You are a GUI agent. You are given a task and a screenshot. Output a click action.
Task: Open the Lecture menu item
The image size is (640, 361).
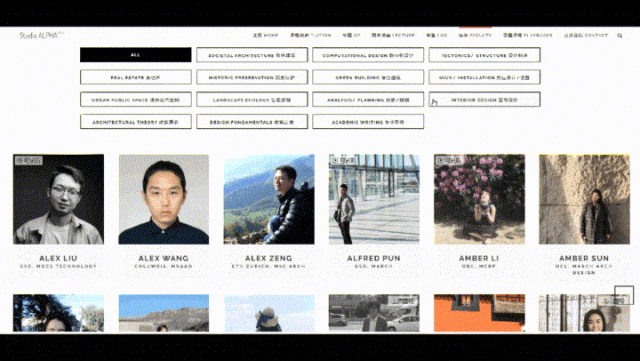(x=393, y=36)
